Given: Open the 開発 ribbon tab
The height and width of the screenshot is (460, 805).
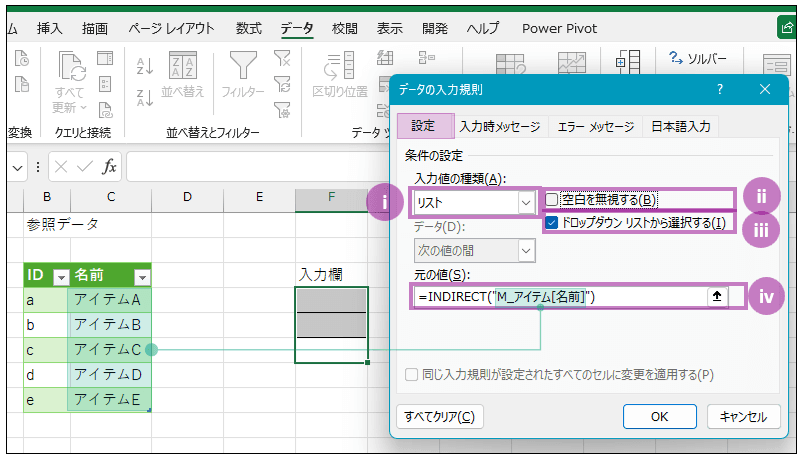Looking at the screenshot, I should [435, 28].
